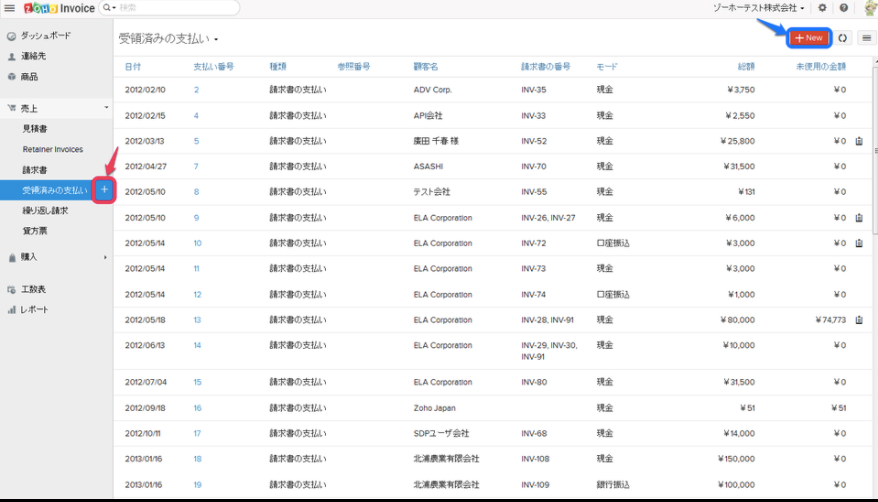This screenshot has height=502, width=878.
Task: Open the list options menu icon
Action: 866,38
